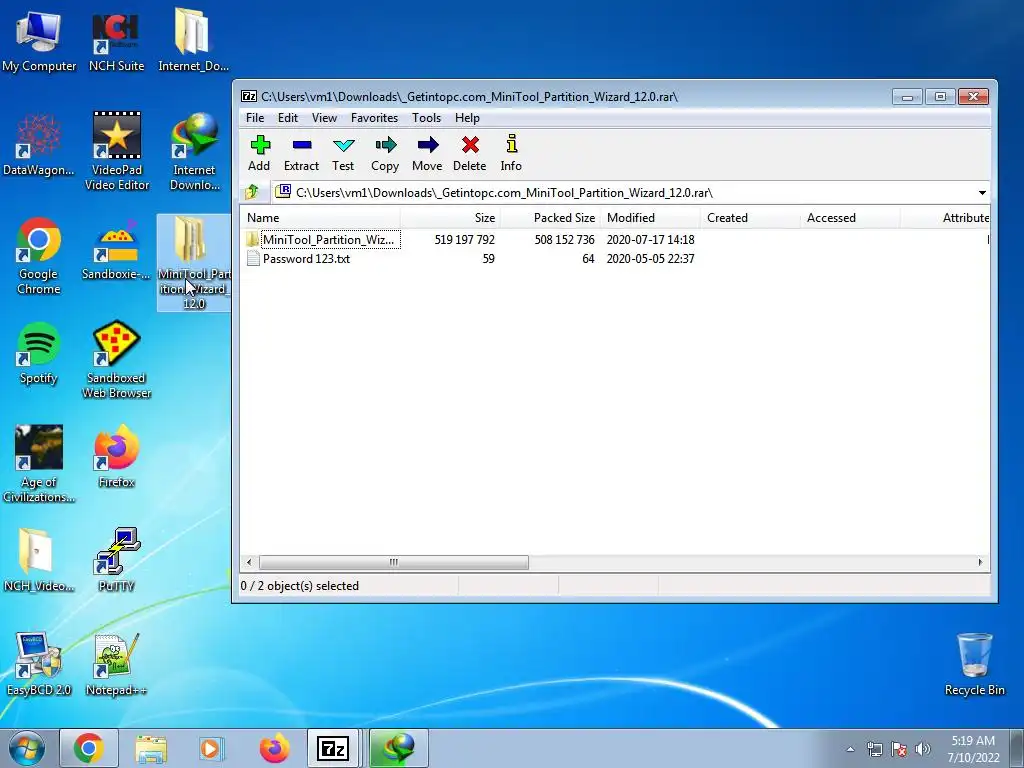This screenshot has width=1024, height=768.
Task: Select the Recycle Bin icon
Action: click(x=974, y=664)
